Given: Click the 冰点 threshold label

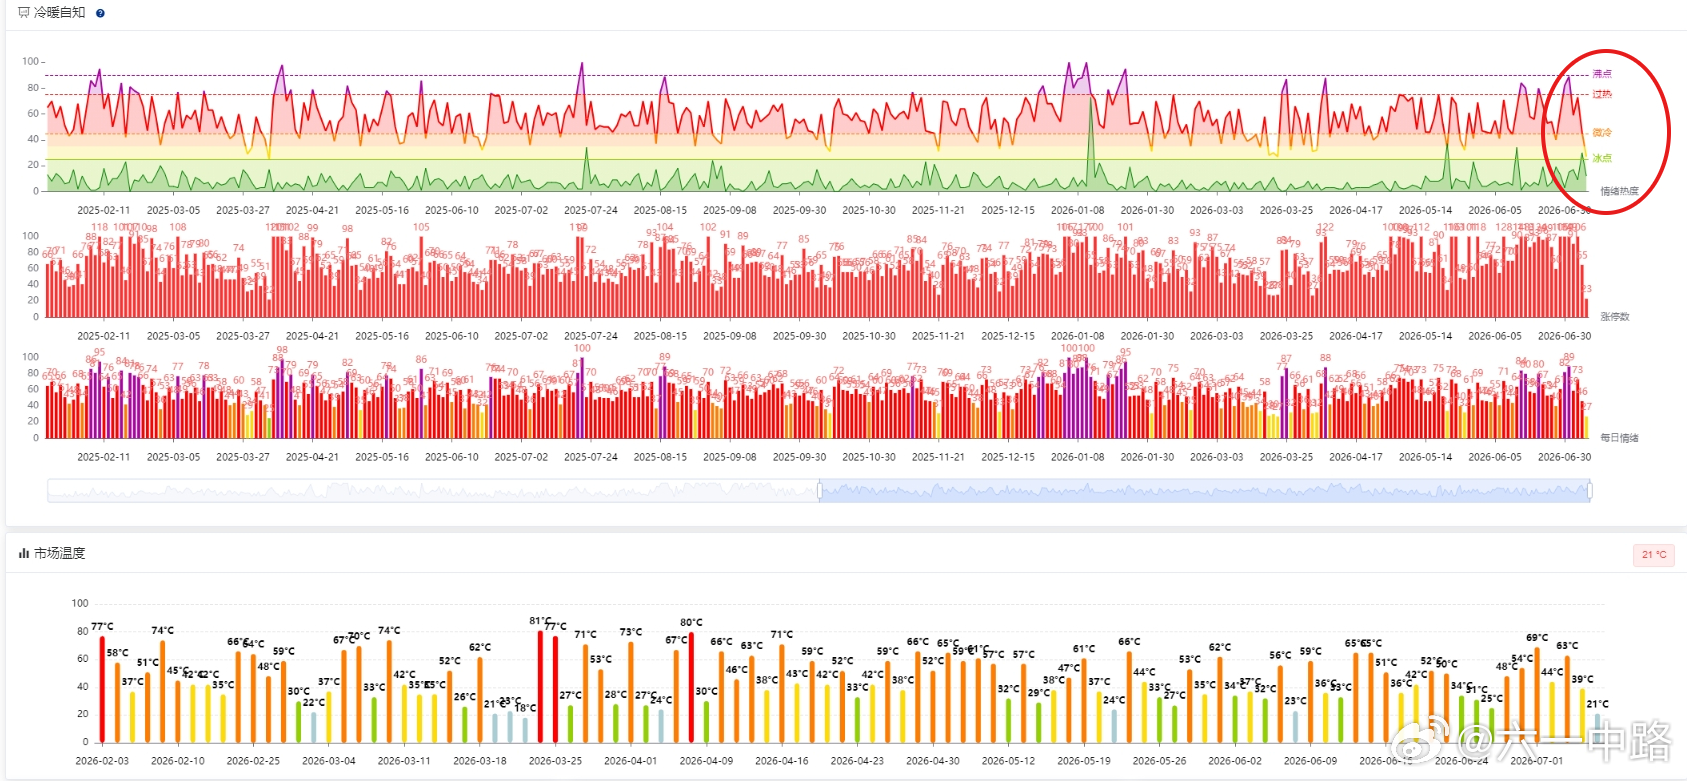Looking at the screenshot, I should tap(1602, 158).
